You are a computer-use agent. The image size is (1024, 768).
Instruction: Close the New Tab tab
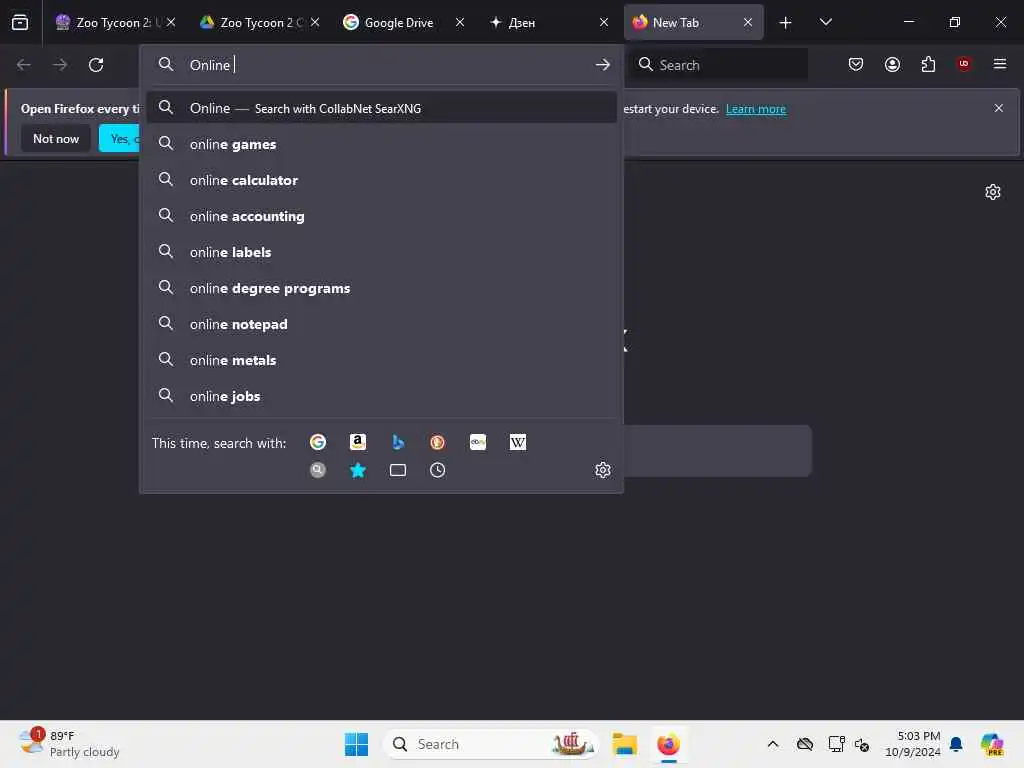[748, 22]
